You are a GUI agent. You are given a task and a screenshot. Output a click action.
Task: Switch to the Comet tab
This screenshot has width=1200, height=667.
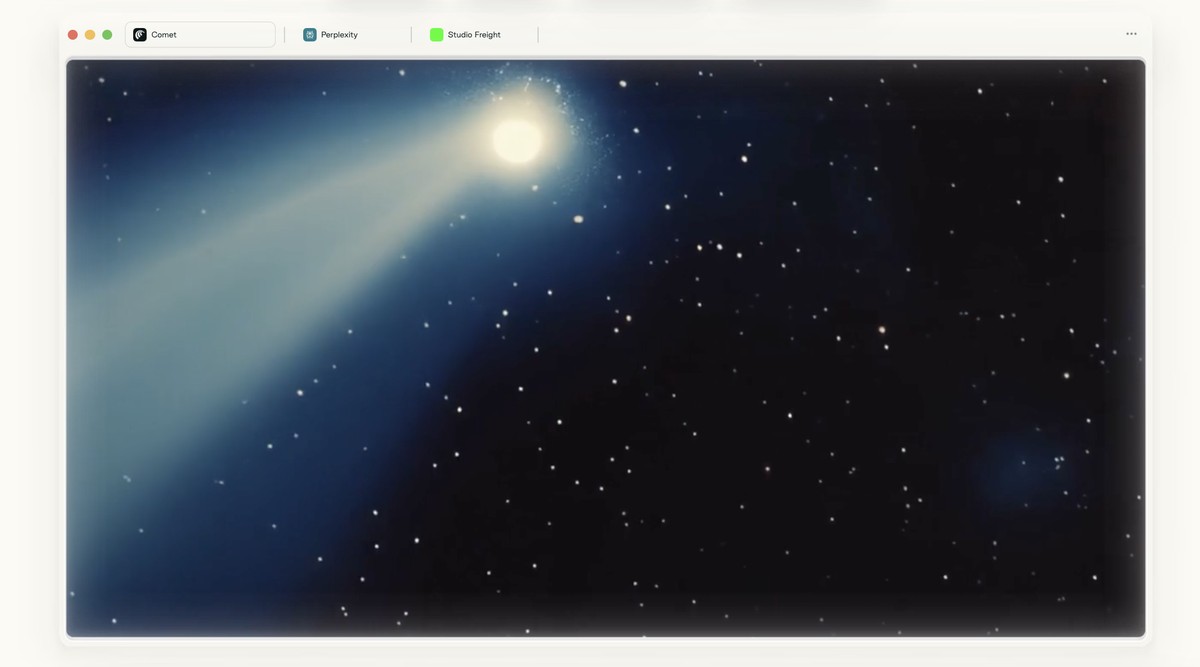[x=200, y=35]
